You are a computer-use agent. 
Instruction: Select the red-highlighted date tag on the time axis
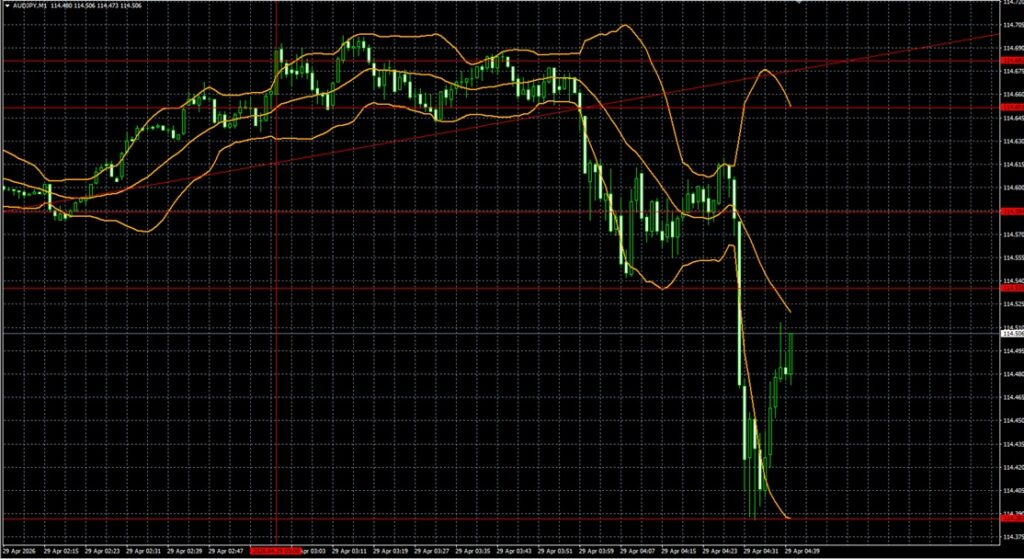275,551
